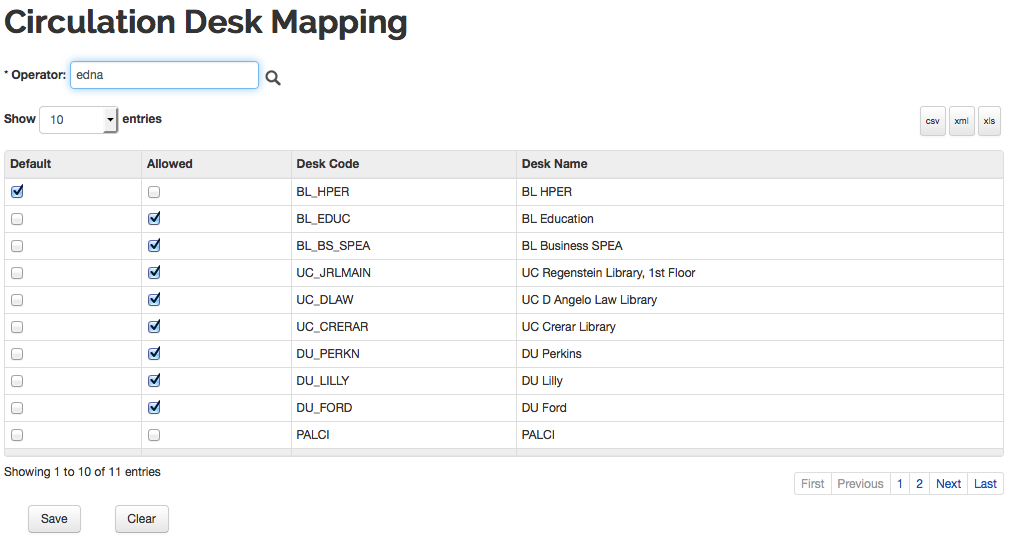The width and height of the screenshot is (1011, 540).
Task: Enable Allowed checkbox for BL_HPER row
Action: click(154, 192)
